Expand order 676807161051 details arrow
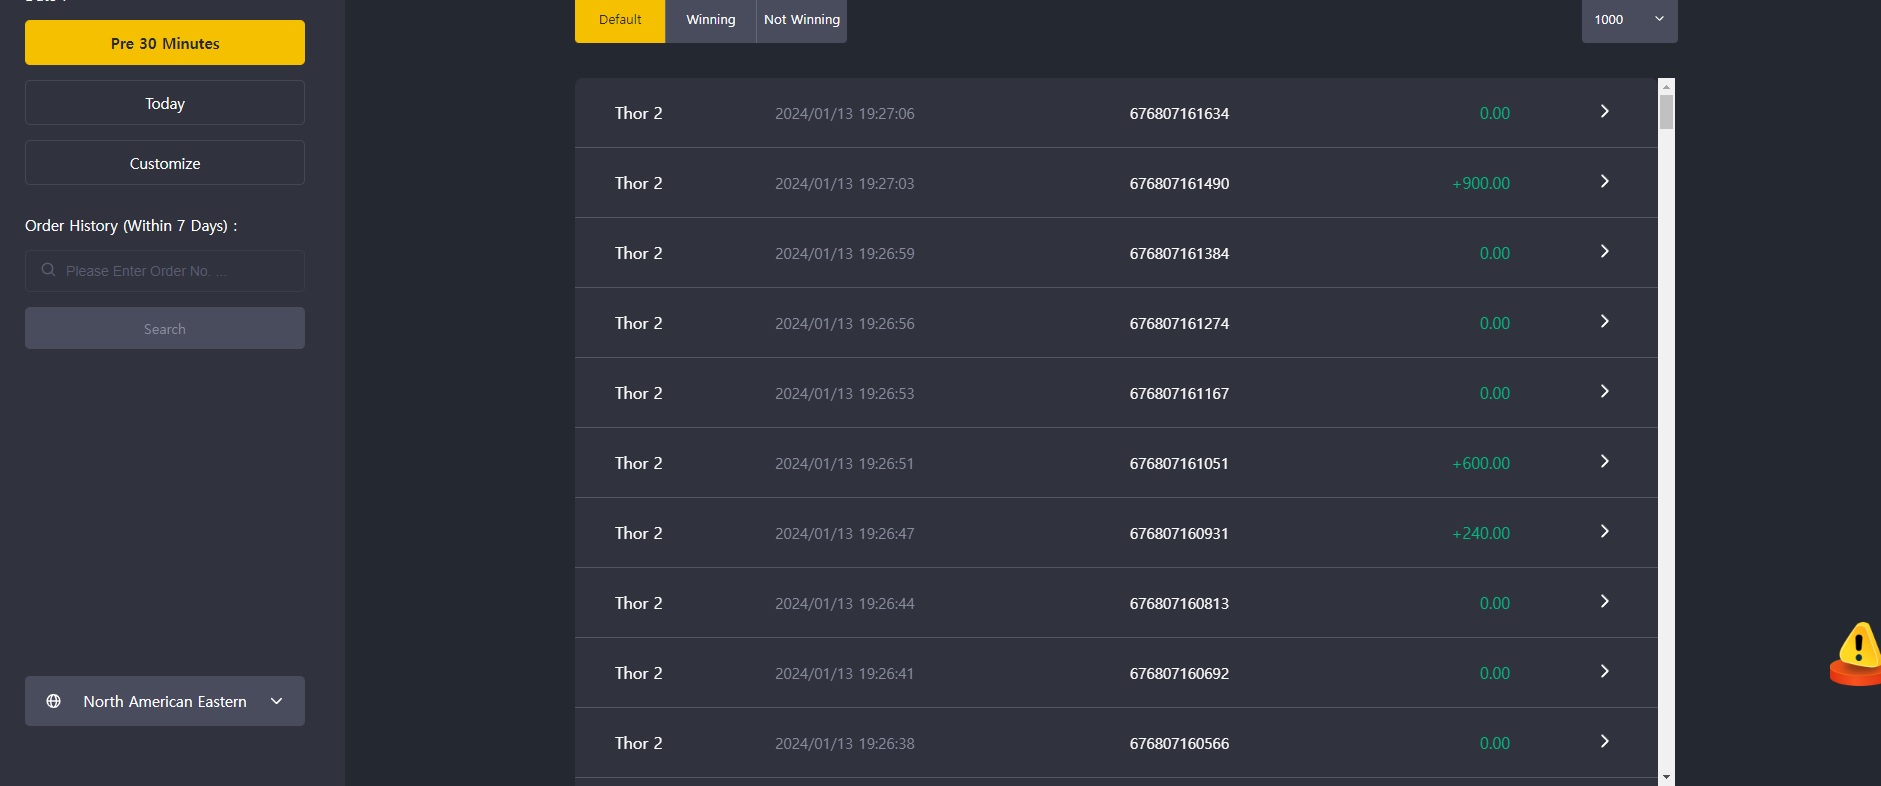This screenshot has height=786, width=1881. [1604, 462]
